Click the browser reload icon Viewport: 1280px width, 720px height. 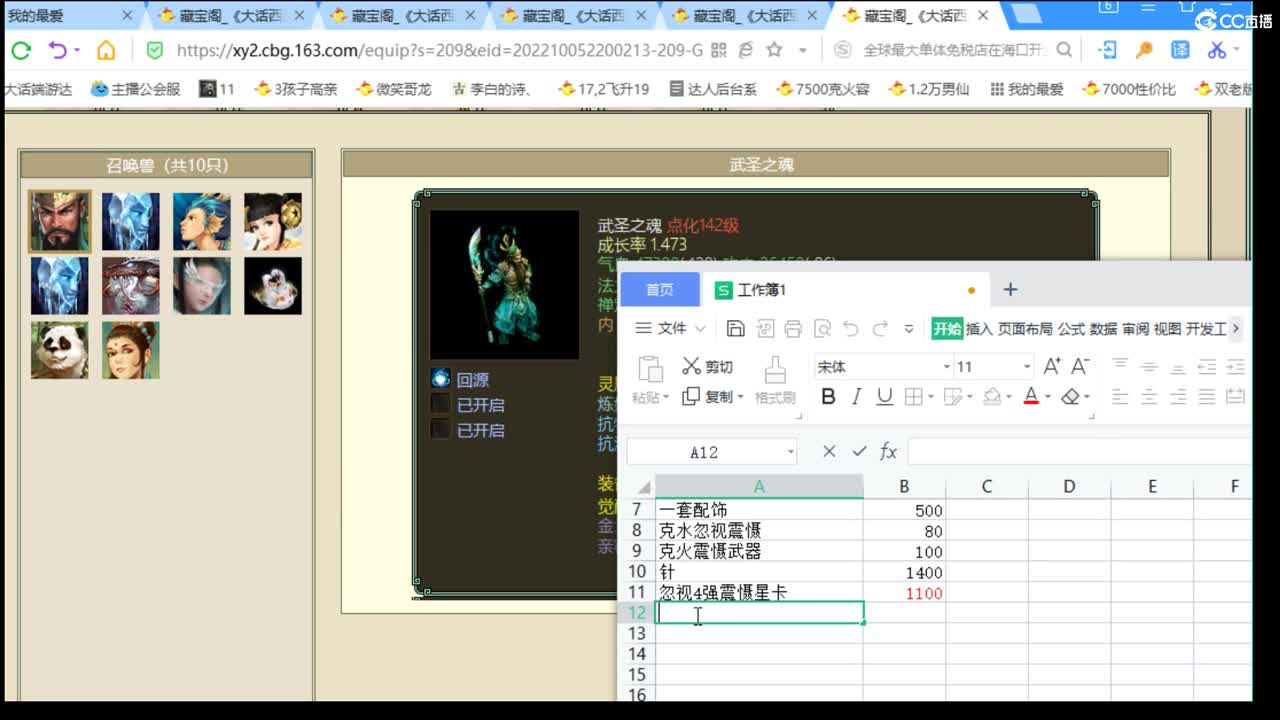[20, 50]
